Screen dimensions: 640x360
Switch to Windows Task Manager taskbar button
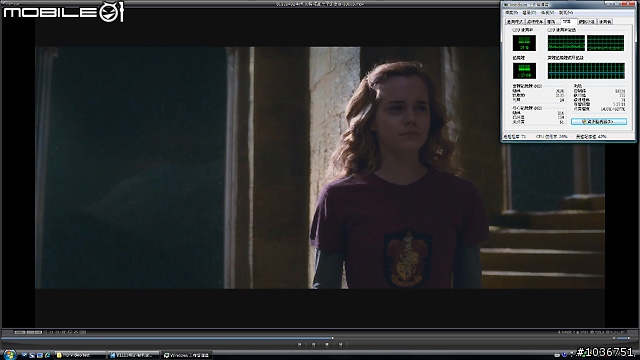(186, 356)
